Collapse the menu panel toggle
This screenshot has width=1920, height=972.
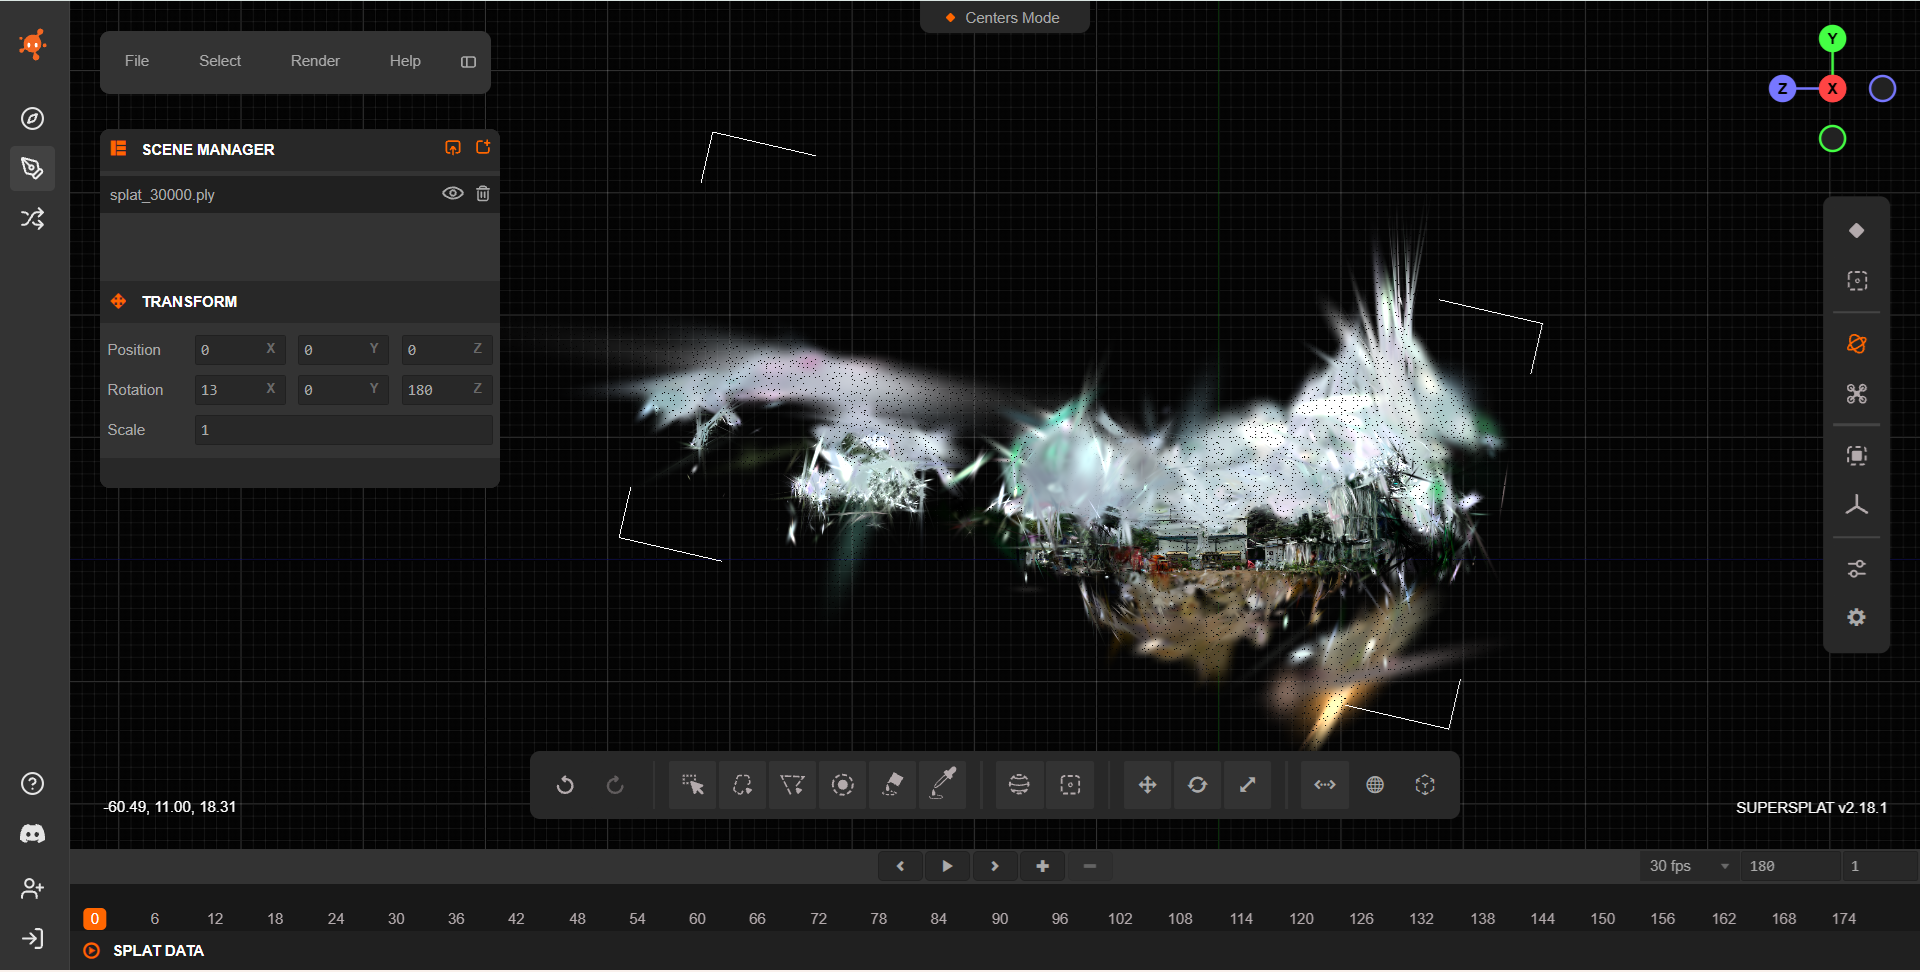pos(468,62)
